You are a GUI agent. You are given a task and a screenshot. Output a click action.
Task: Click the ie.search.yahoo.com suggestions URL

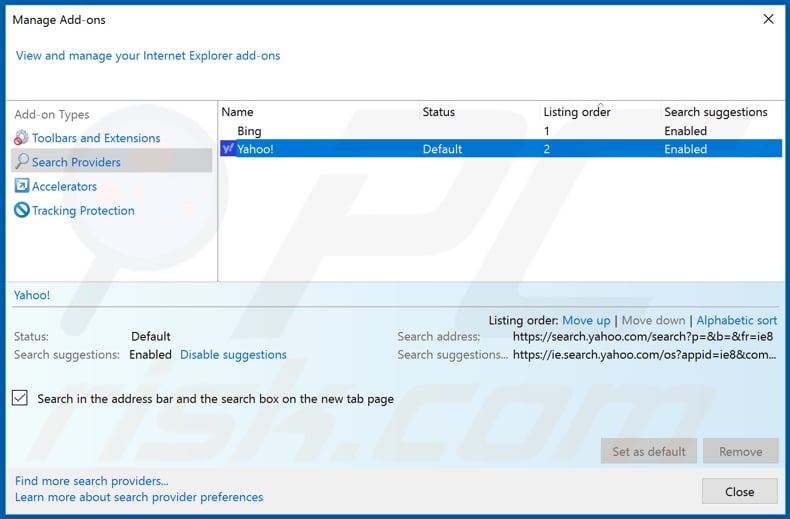tap(644, 355)
